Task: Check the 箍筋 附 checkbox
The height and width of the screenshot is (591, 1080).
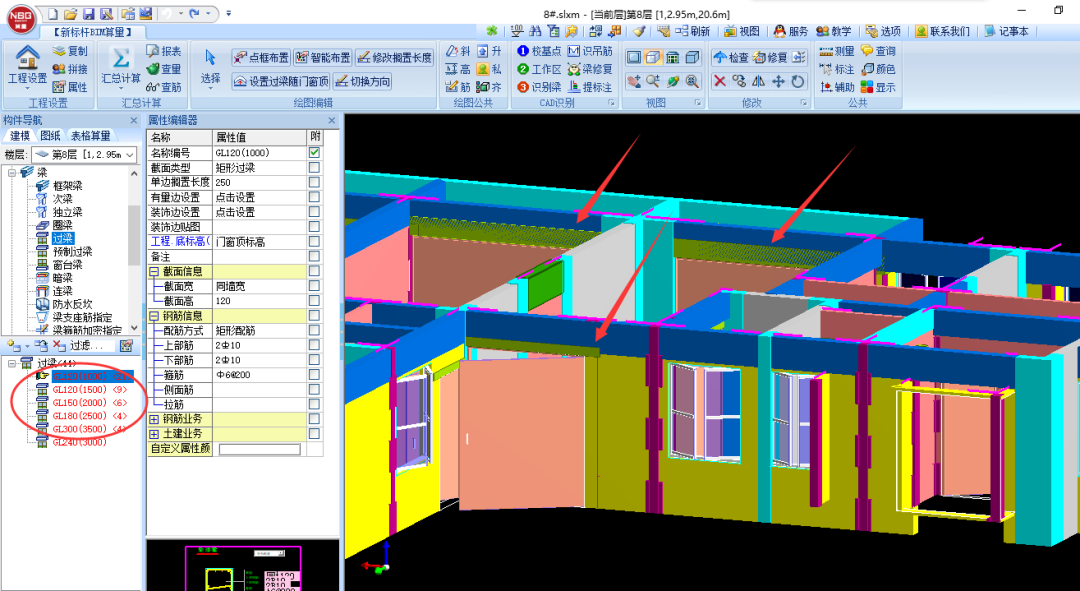Action: [x=314, y=375]
